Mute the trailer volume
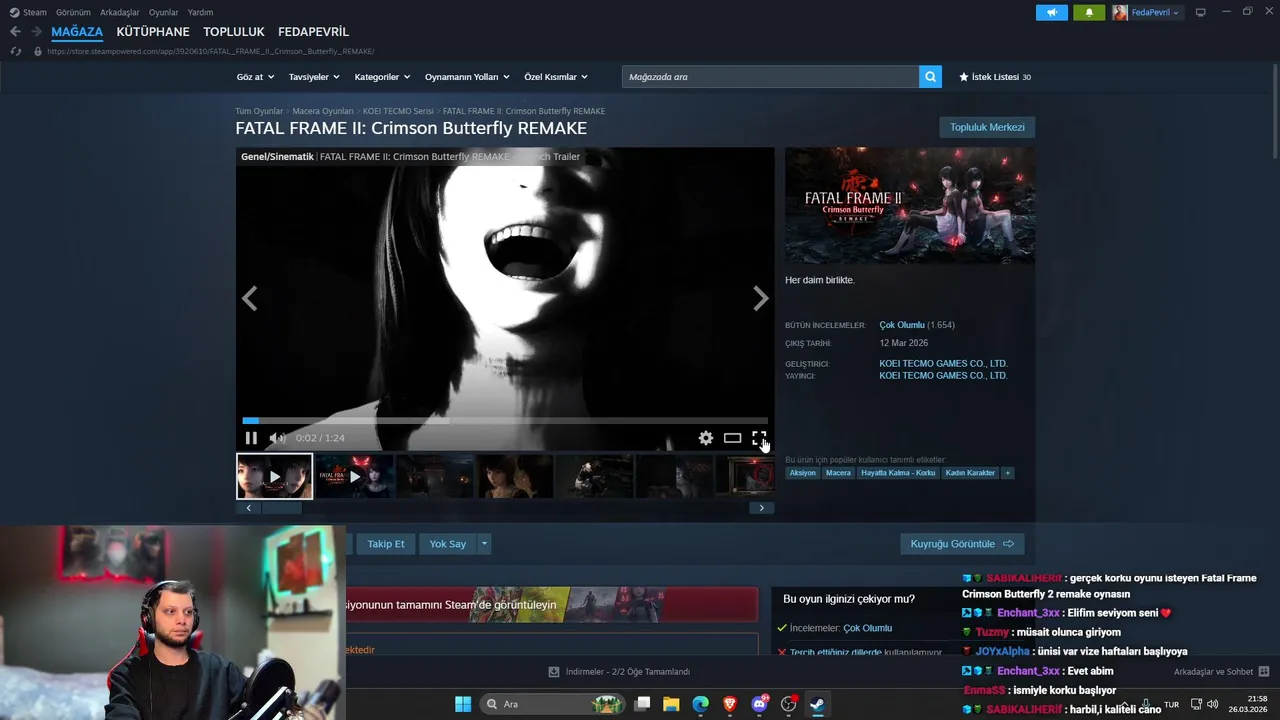 (277, 438)
